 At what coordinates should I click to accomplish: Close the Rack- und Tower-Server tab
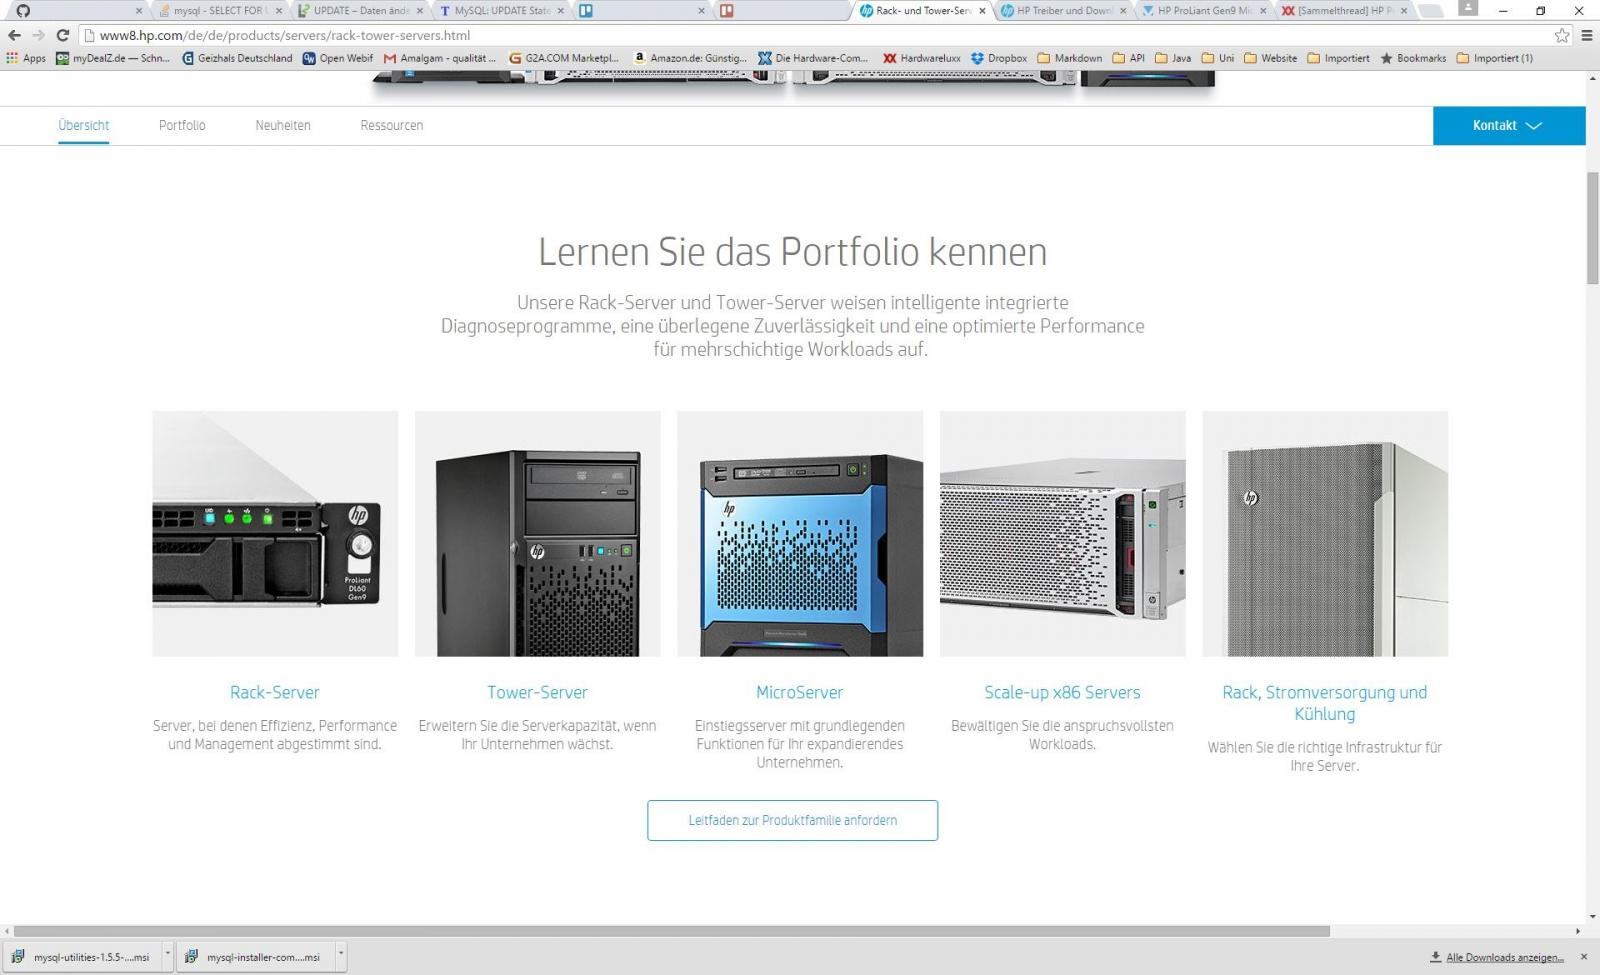coord(982,11)
